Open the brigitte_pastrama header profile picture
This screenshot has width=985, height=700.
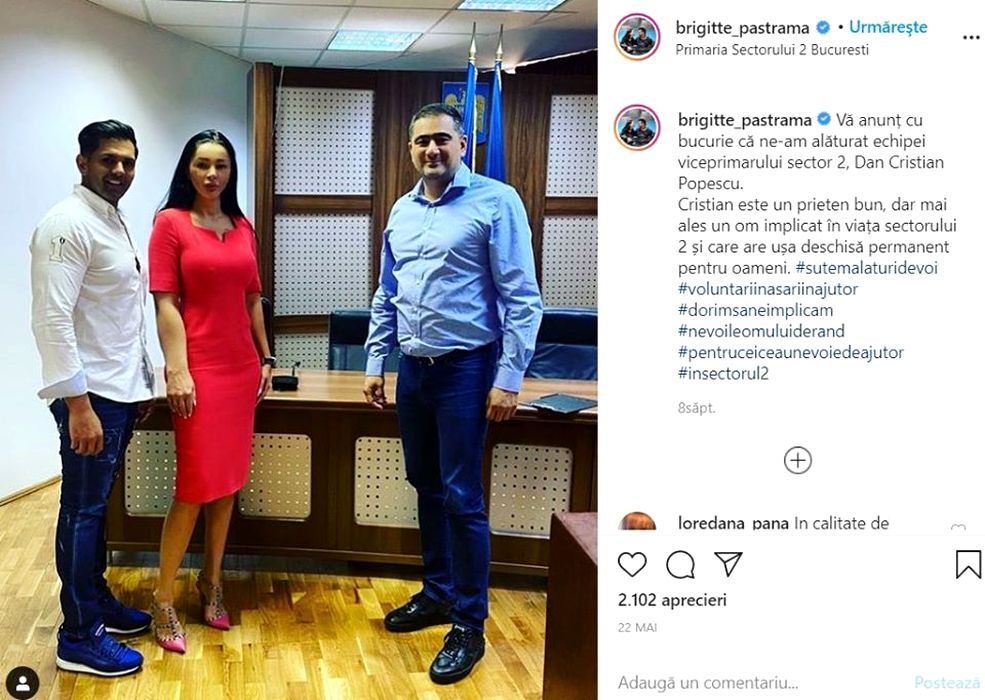(x=638, y=37)
